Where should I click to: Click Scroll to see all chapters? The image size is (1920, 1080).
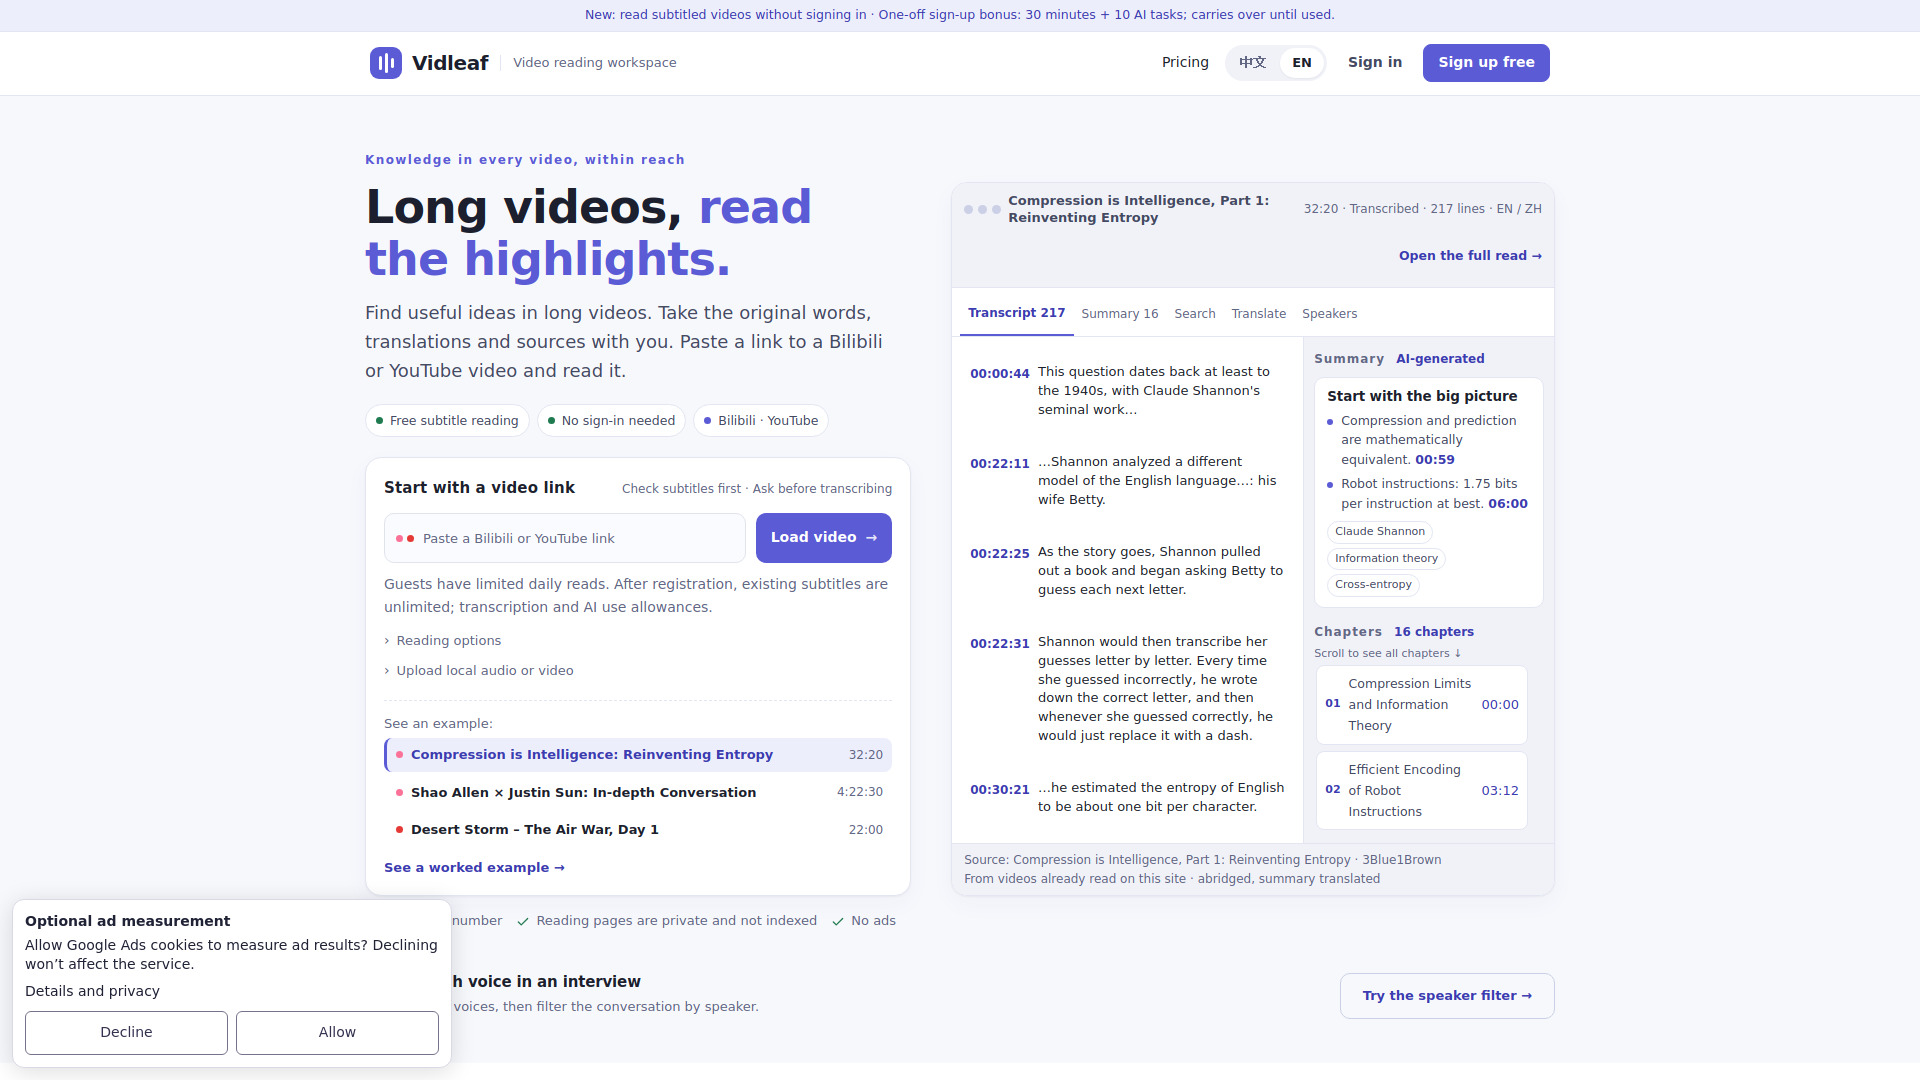tap(1388, 654)
